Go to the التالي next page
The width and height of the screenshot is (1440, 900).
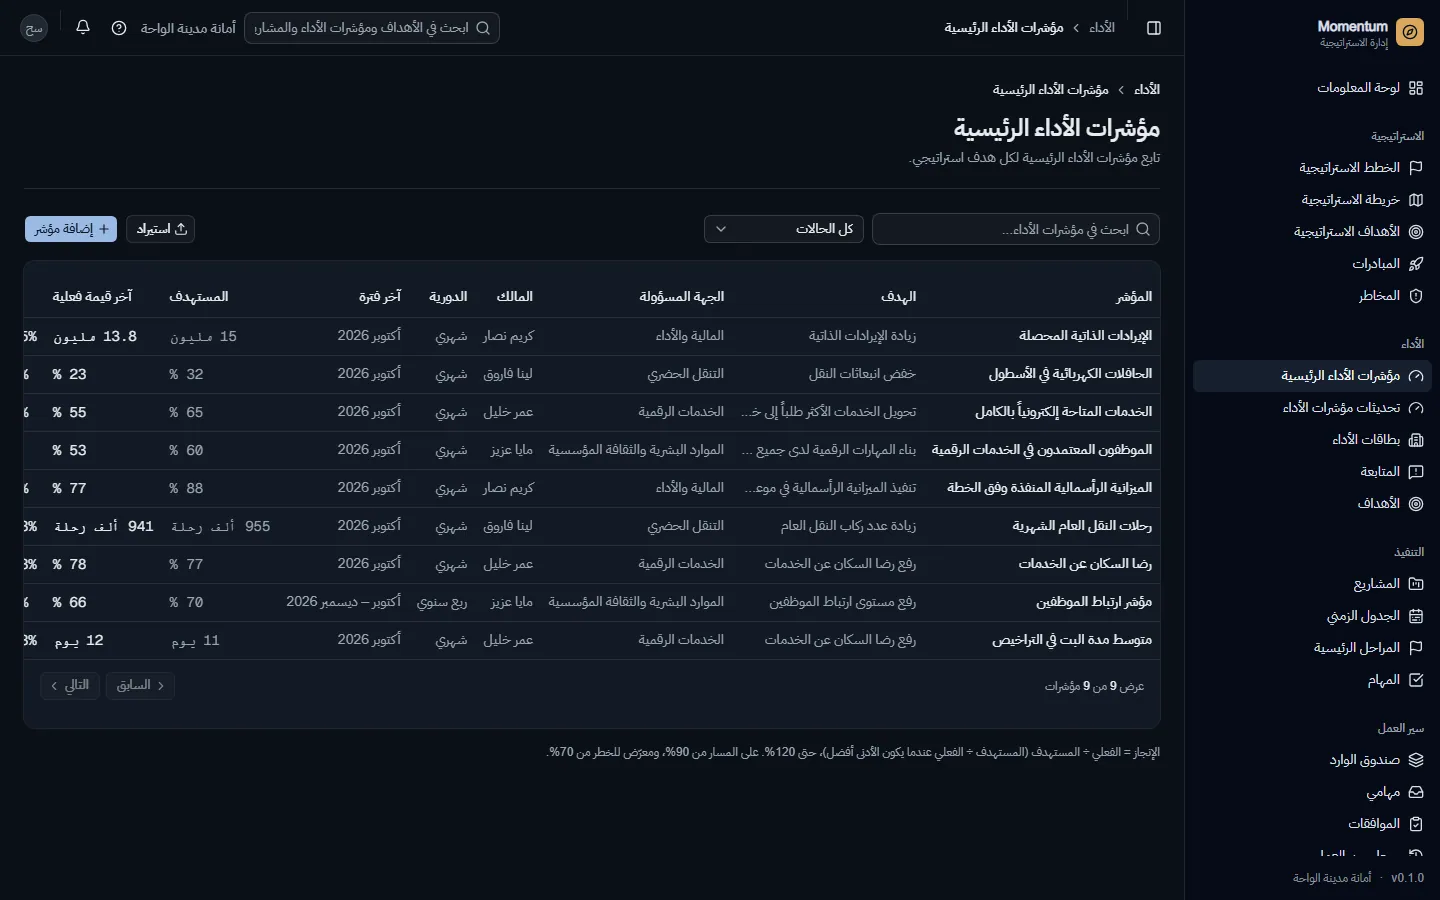(x=70, y=685)
